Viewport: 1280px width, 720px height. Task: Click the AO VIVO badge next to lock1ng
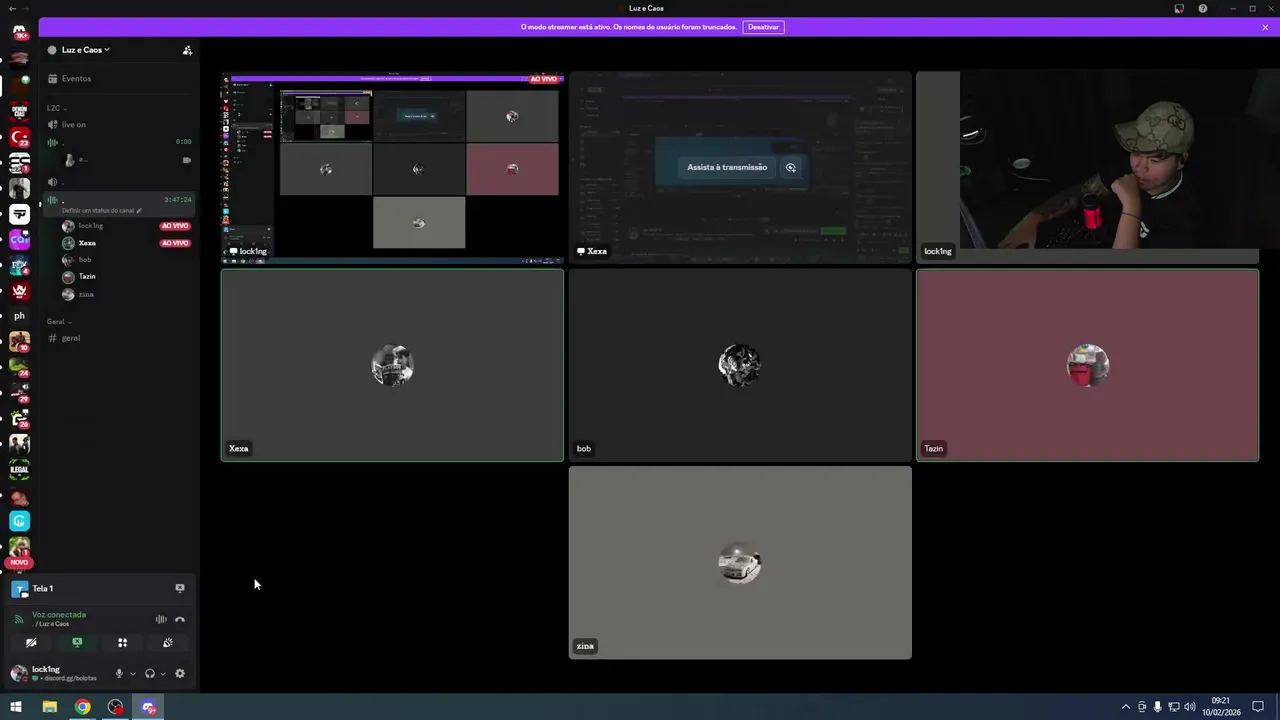175,226
